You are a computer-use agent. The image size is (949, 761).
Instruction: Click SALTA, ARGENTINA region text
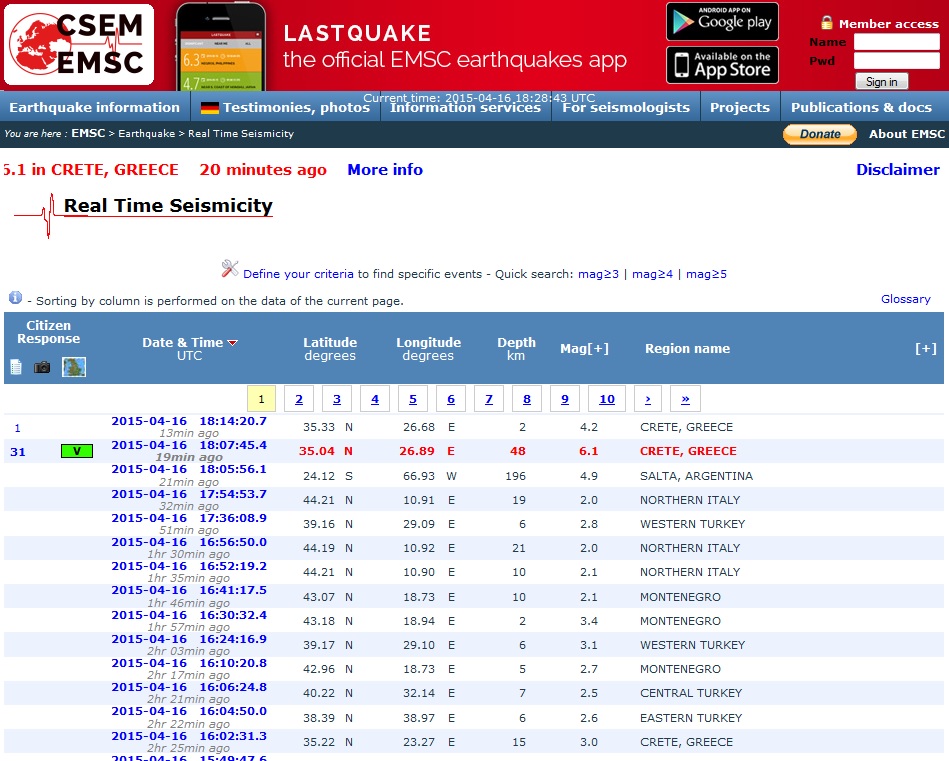[x=696, y=476]
